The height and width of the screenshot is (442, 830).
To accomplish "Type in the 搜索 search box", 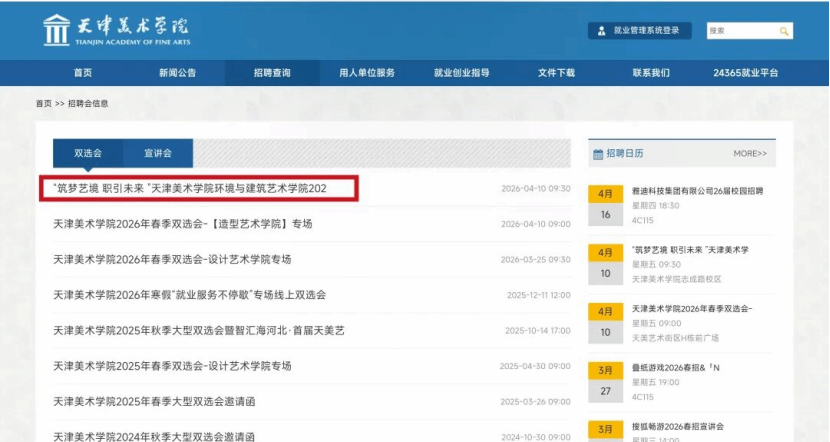I will pos(738,31).
